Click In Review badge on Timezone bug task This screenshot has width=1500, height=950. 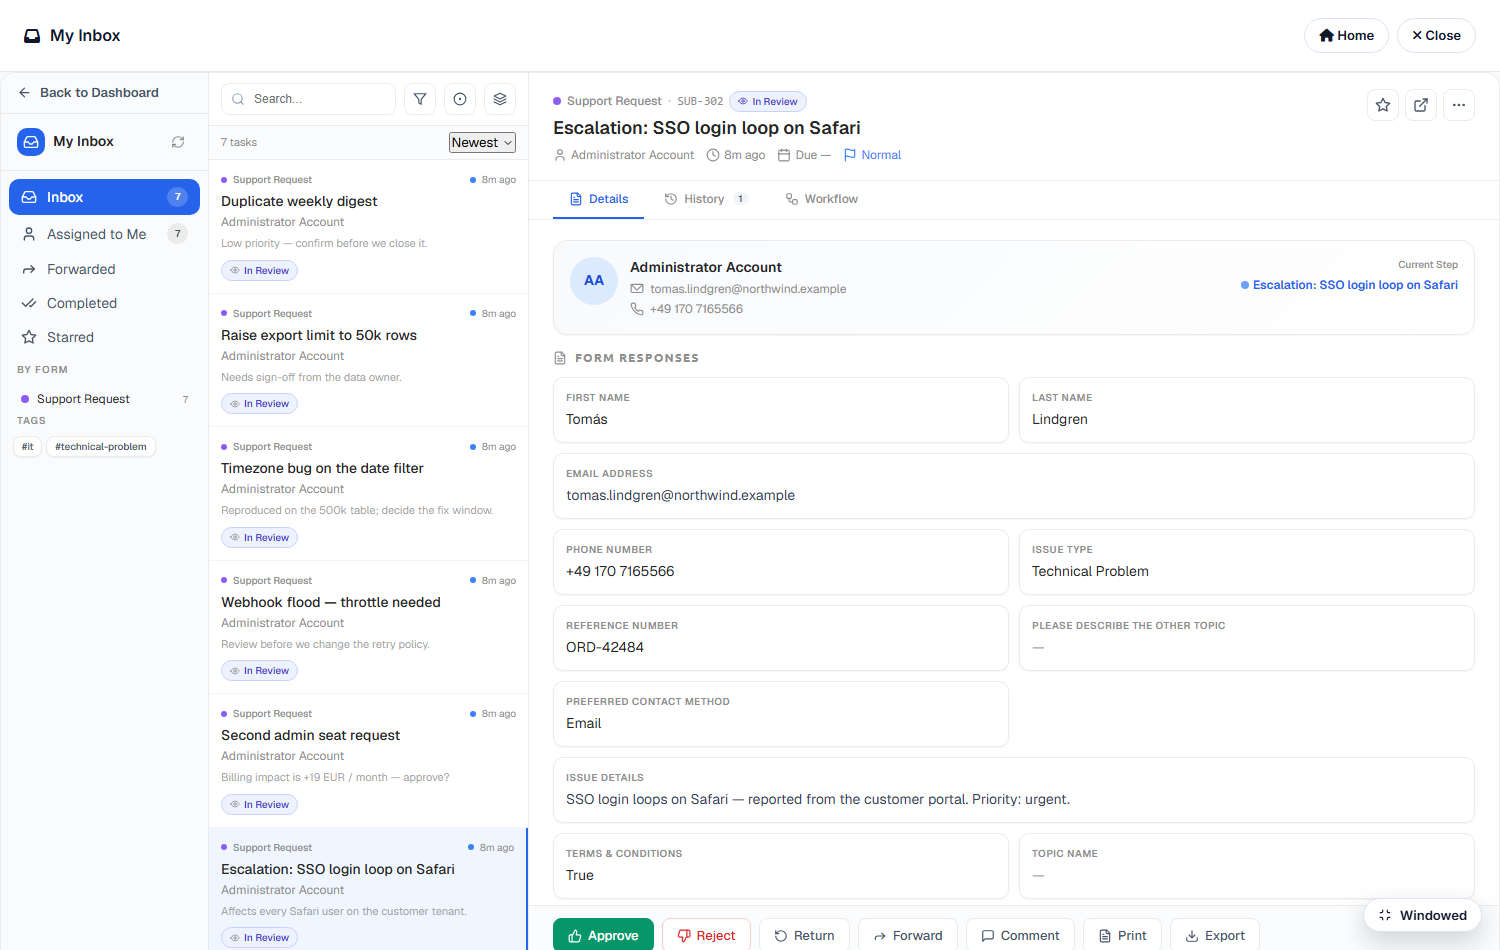pyautogui.click(x=260, y=538)
